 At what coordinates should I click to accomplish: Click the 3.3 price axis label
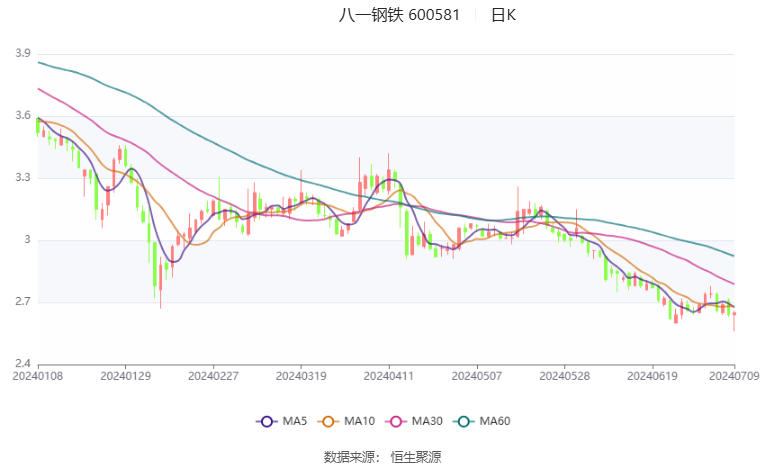click(x=22, y=177)
